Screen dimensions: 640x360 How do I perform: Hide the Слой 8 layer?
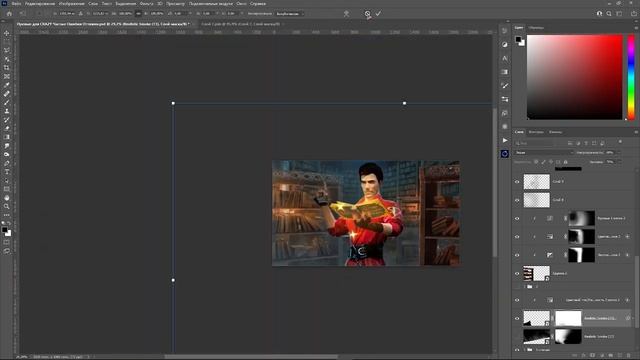pyautogui.click(x=517, y=200)
